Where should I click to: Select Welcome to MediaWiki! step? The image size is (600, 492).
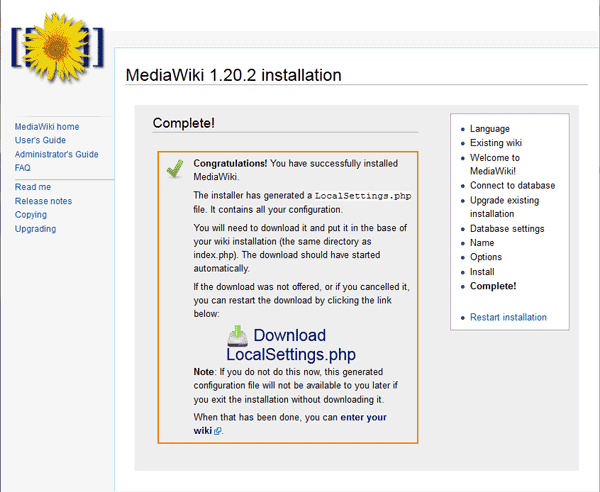495,164
